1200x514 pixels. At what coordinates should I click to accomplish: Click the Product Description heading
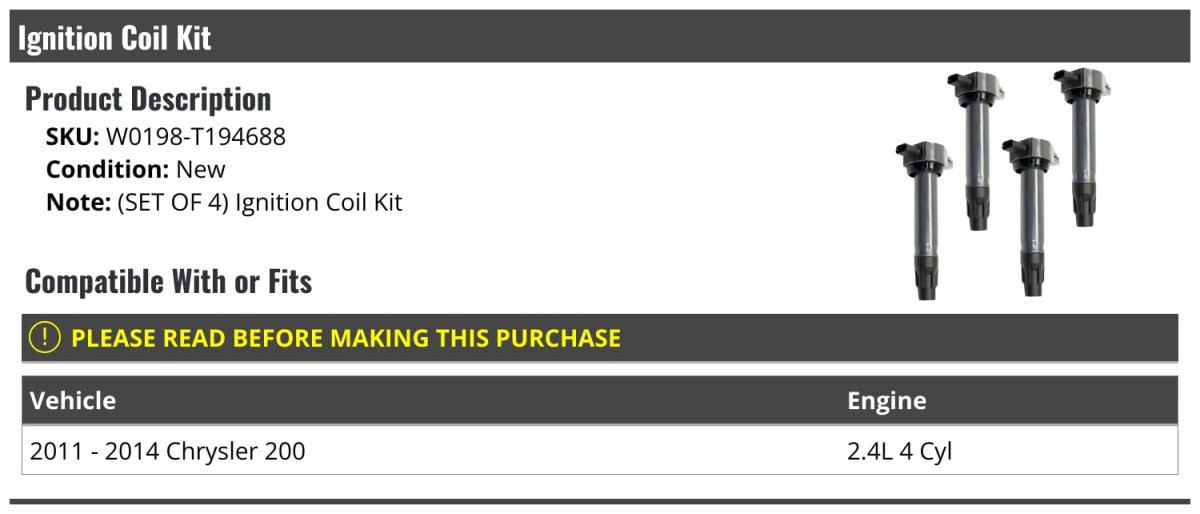pos(148,99)
